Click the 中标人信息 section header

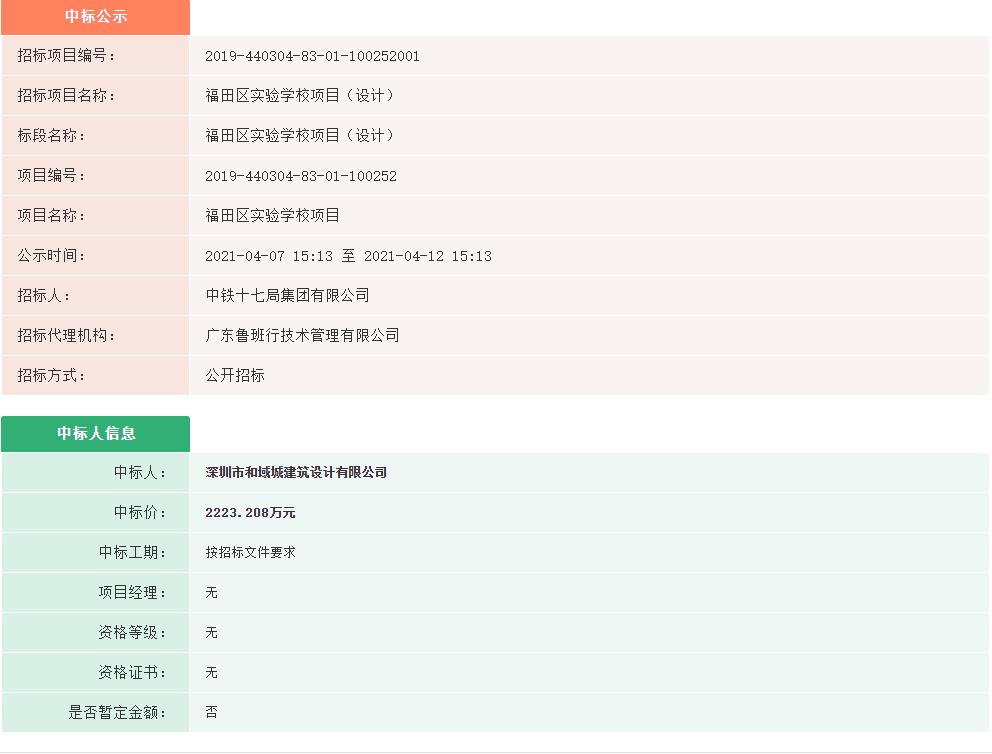96,433
